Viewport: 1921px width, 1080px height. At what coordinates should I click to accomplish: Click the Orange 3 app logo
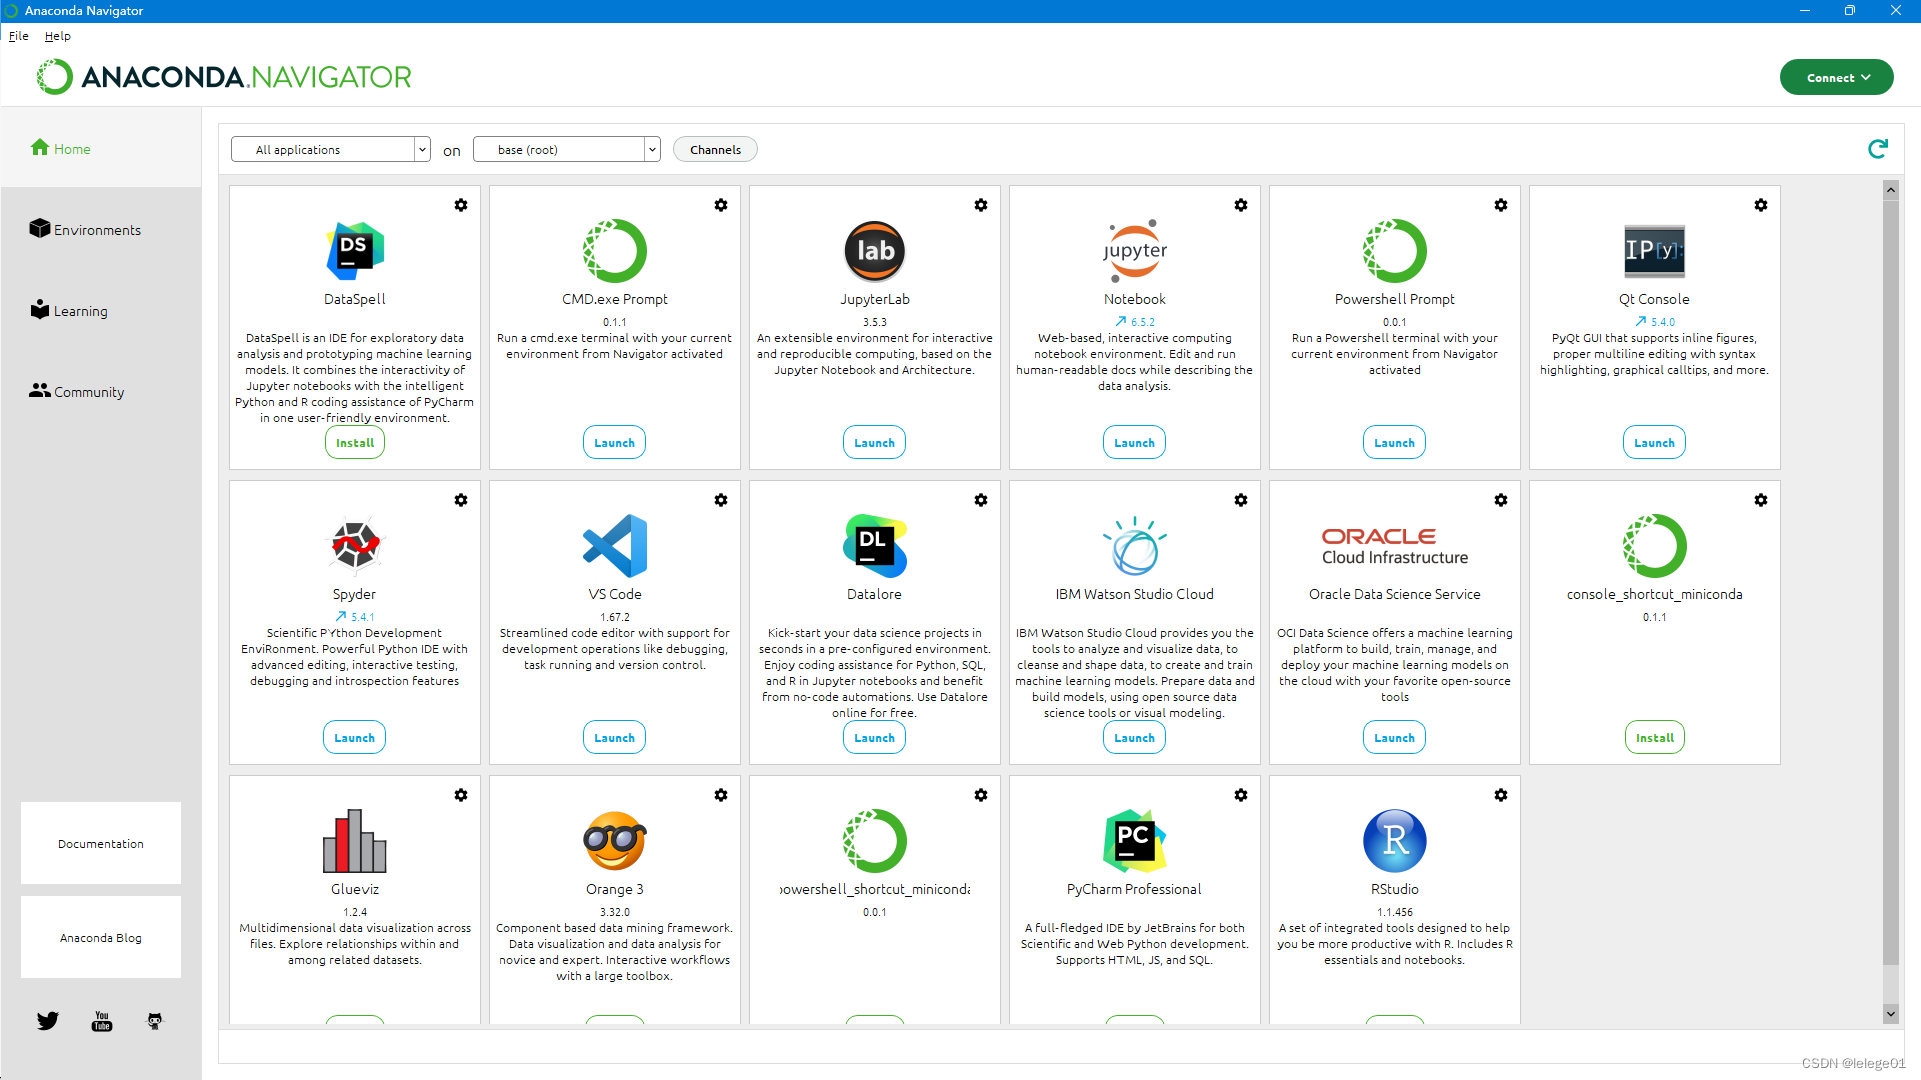pos(615,841)
